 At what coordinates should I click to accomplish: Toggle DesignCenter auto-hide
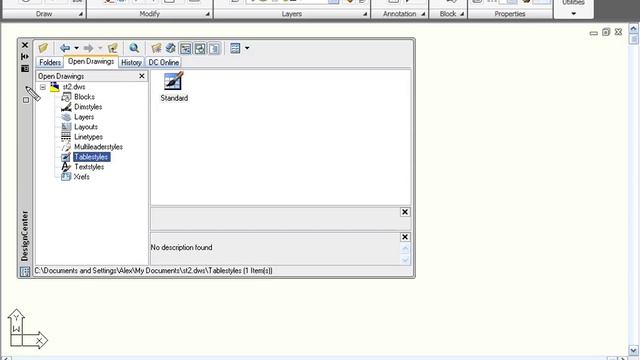click(x=25, y=56)
